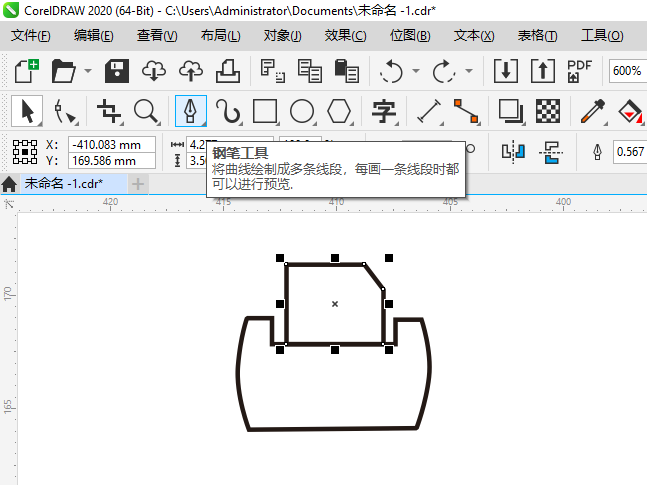Go to the Welcome home tab icon
The width and height of the screenshot is (647, 485).
tap(9, 184)
